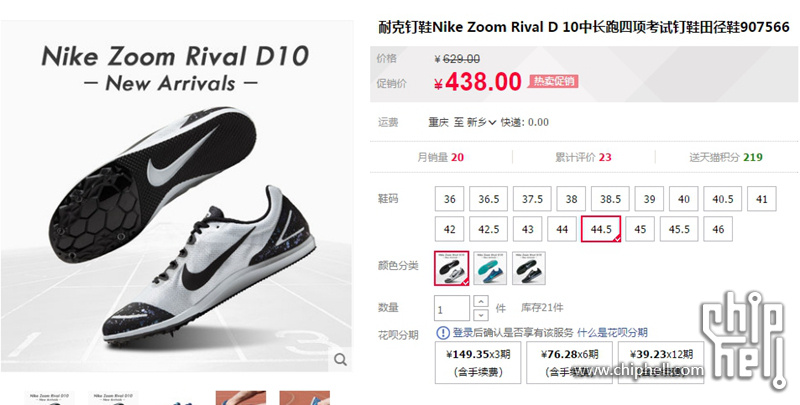Viewport: 800px width, 405px height.
Task: Choose the ¥149.35 x3期 installment plan
Action: point(478,363)
